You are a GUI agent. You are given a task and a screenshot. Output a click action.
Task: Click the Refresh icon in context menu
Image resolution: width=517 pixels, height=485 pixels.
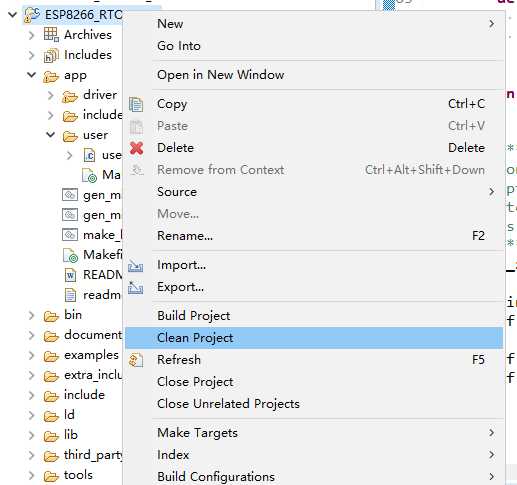[x=136, y=360]
